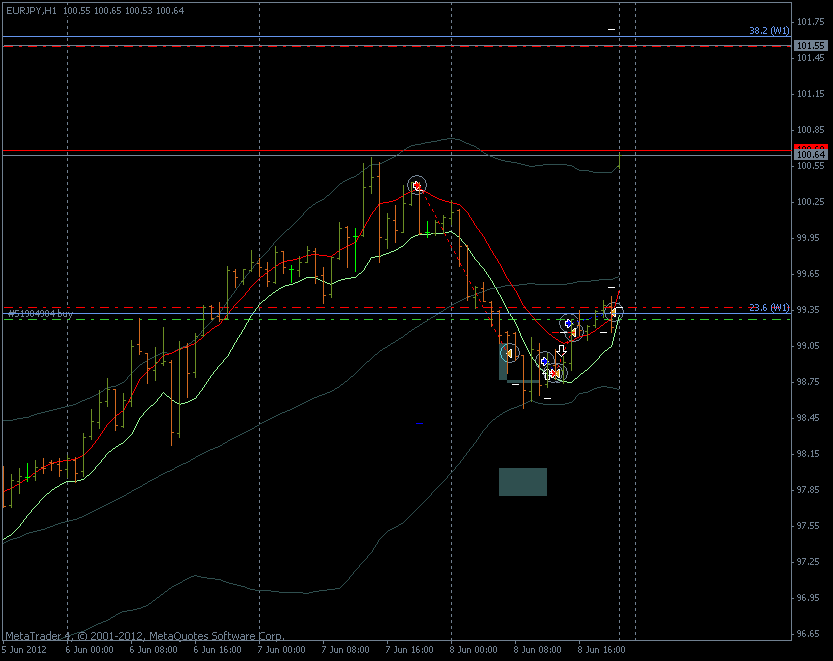The image size is (833, 661).
Task: Click the 5 Jun 2012 time label
Action: (24, 650)
